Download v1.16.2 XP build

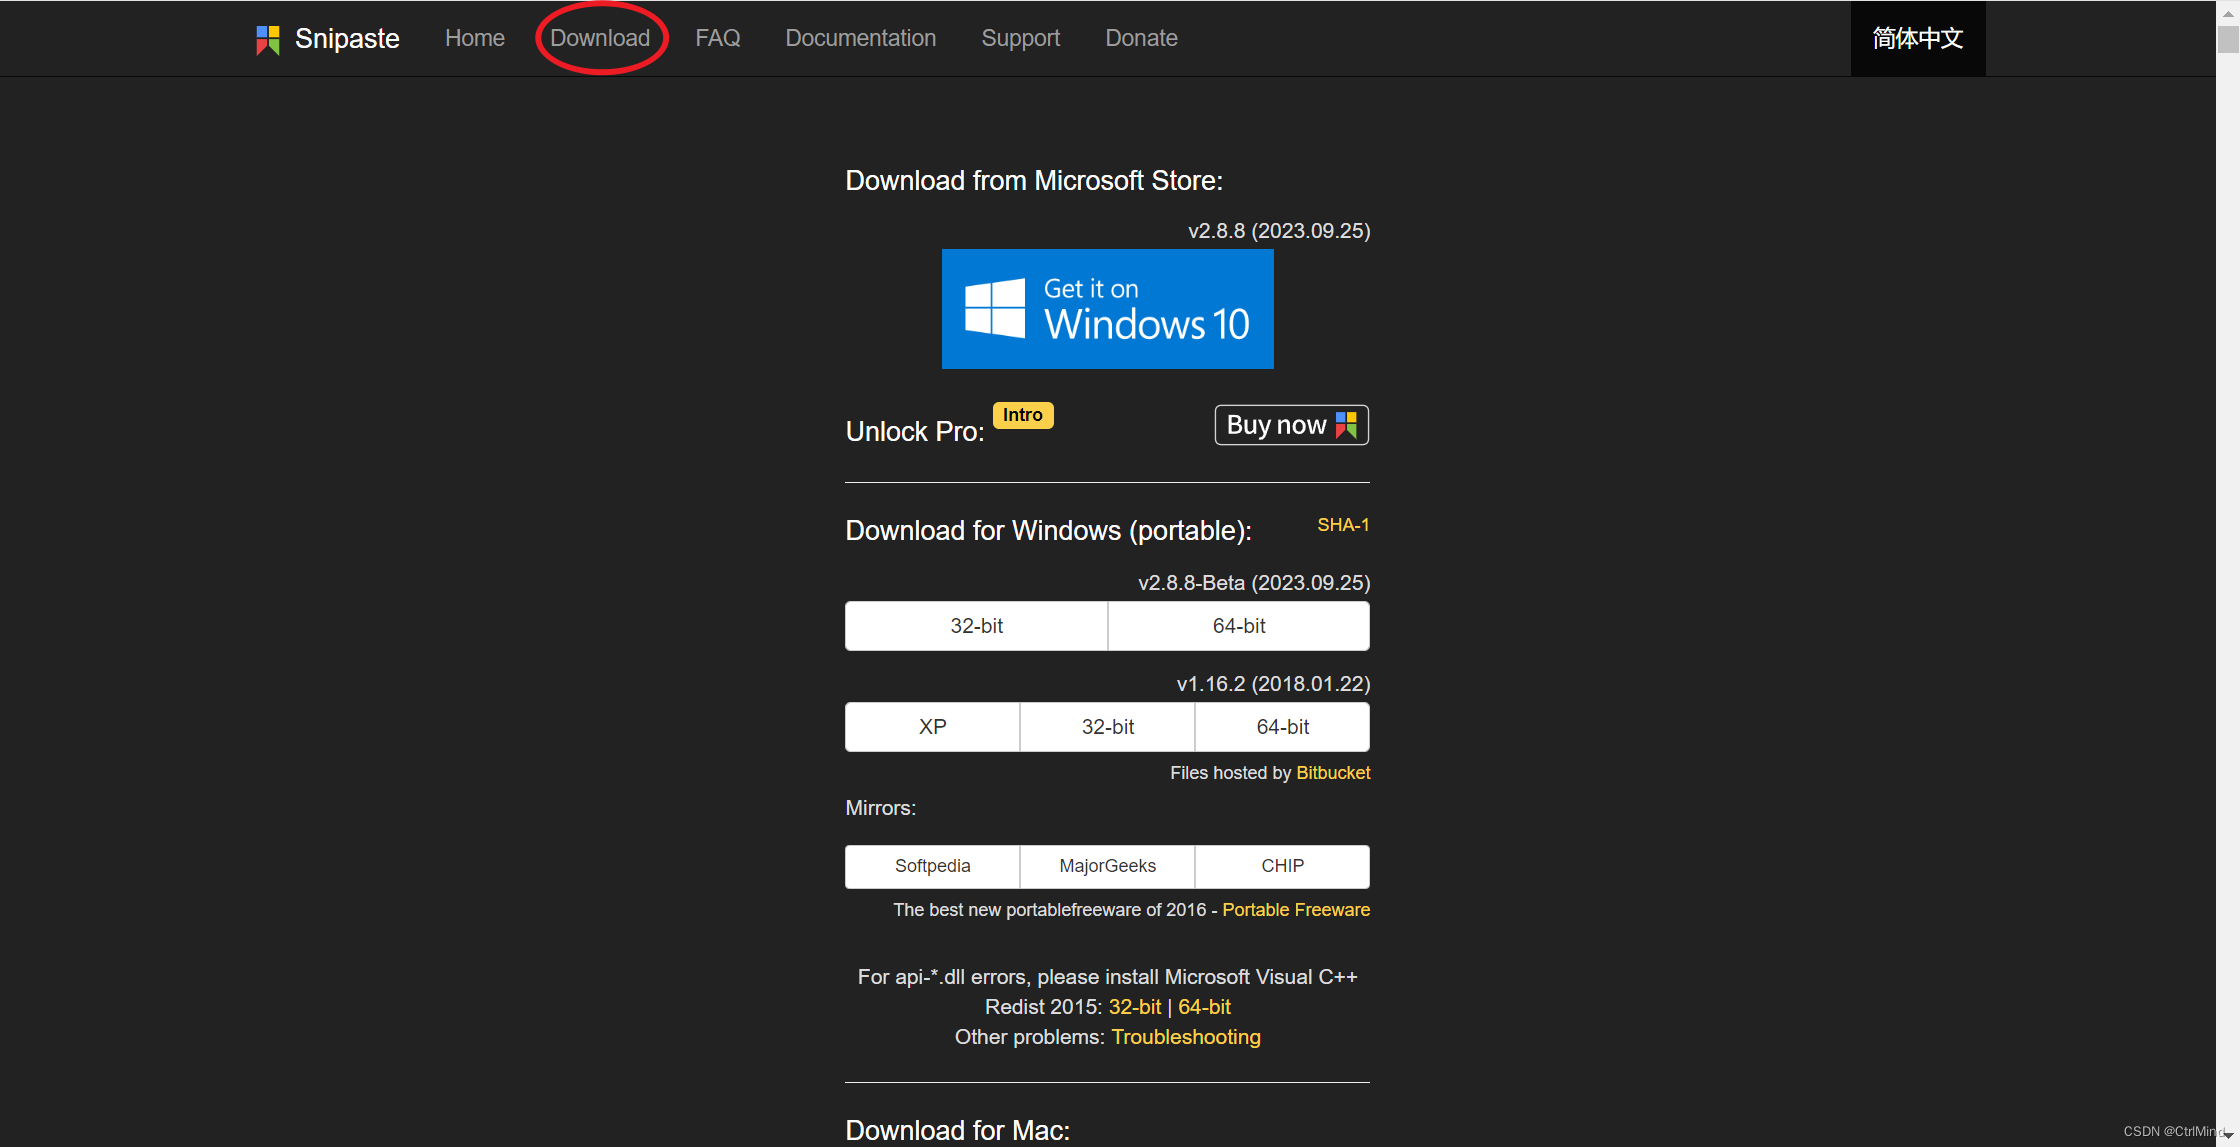point(933,727)
